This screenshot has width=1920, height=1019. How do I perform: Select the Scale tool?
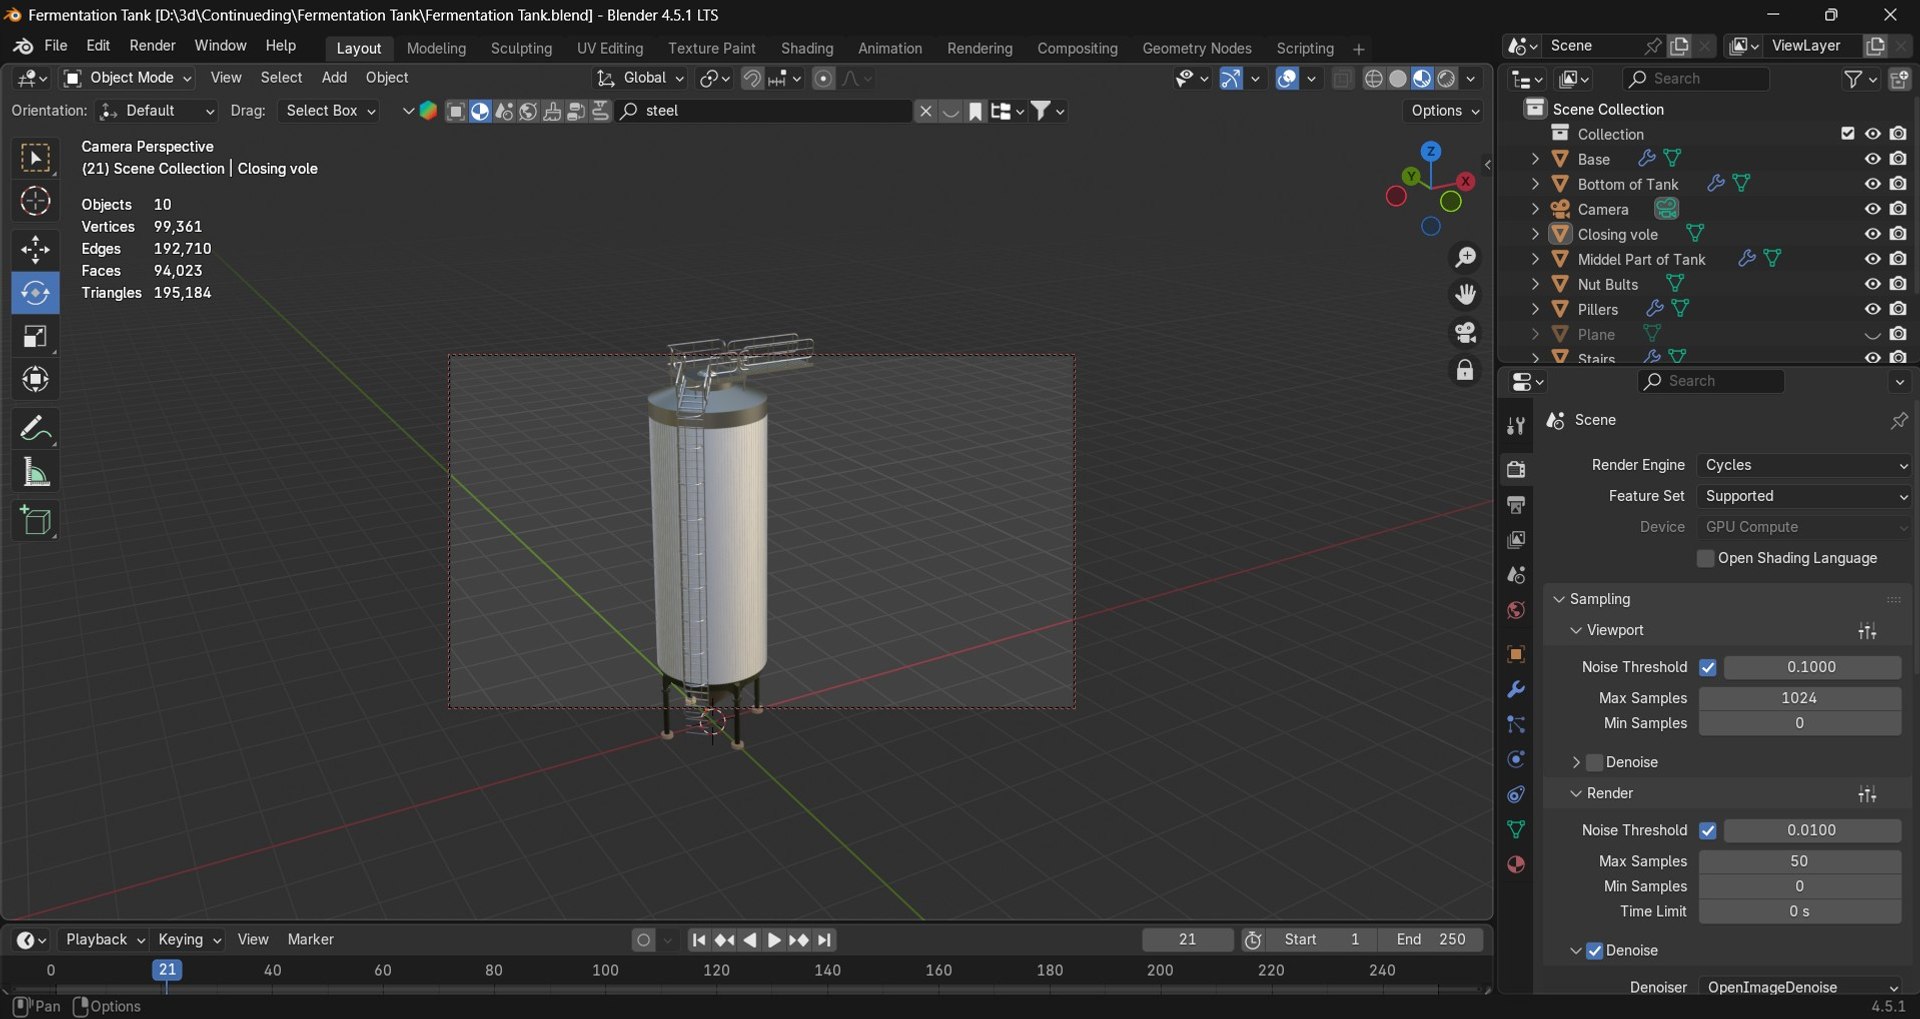coord(35,336)
